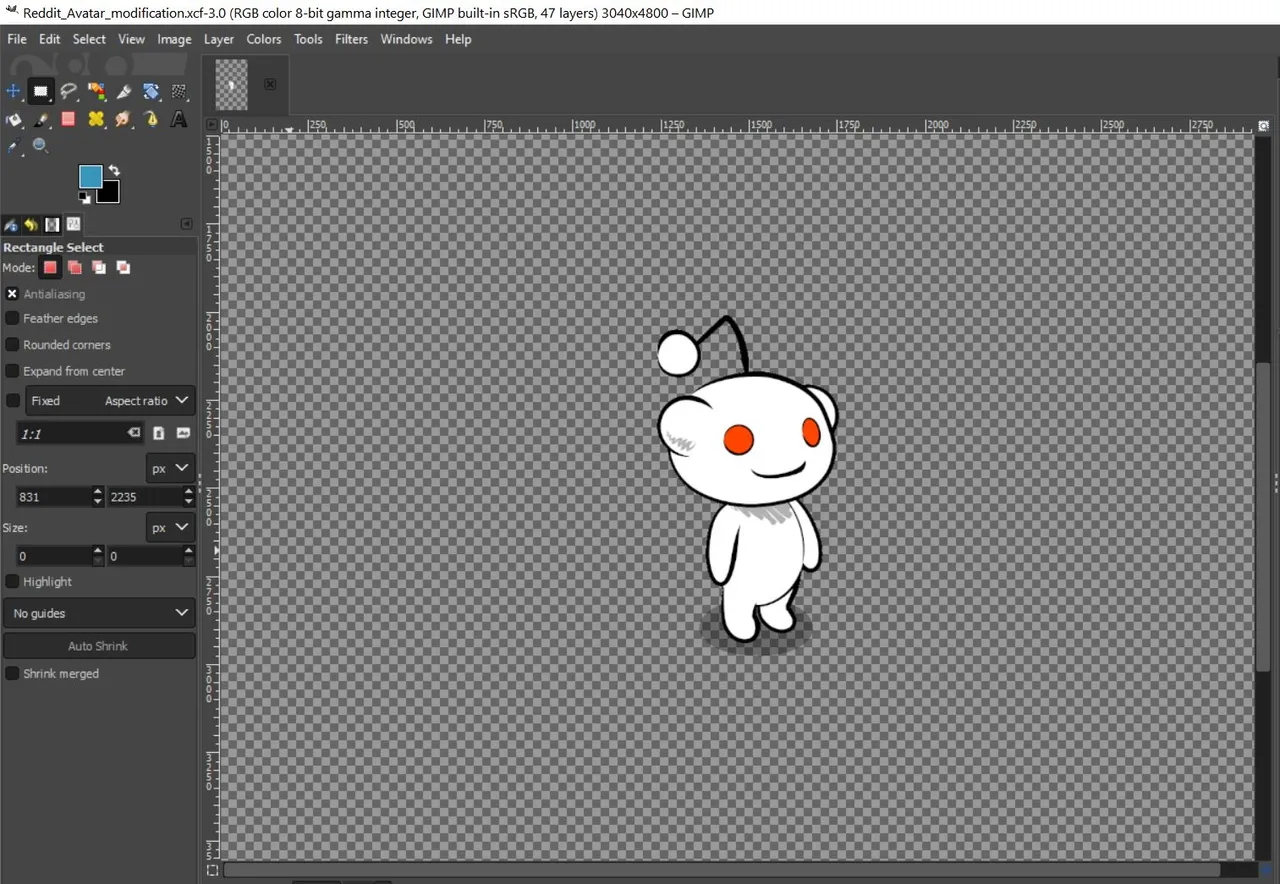Open the Size units px dropdown
Image resolution: width=1280 pixels, height=884 pixels.
click(170, 527)
